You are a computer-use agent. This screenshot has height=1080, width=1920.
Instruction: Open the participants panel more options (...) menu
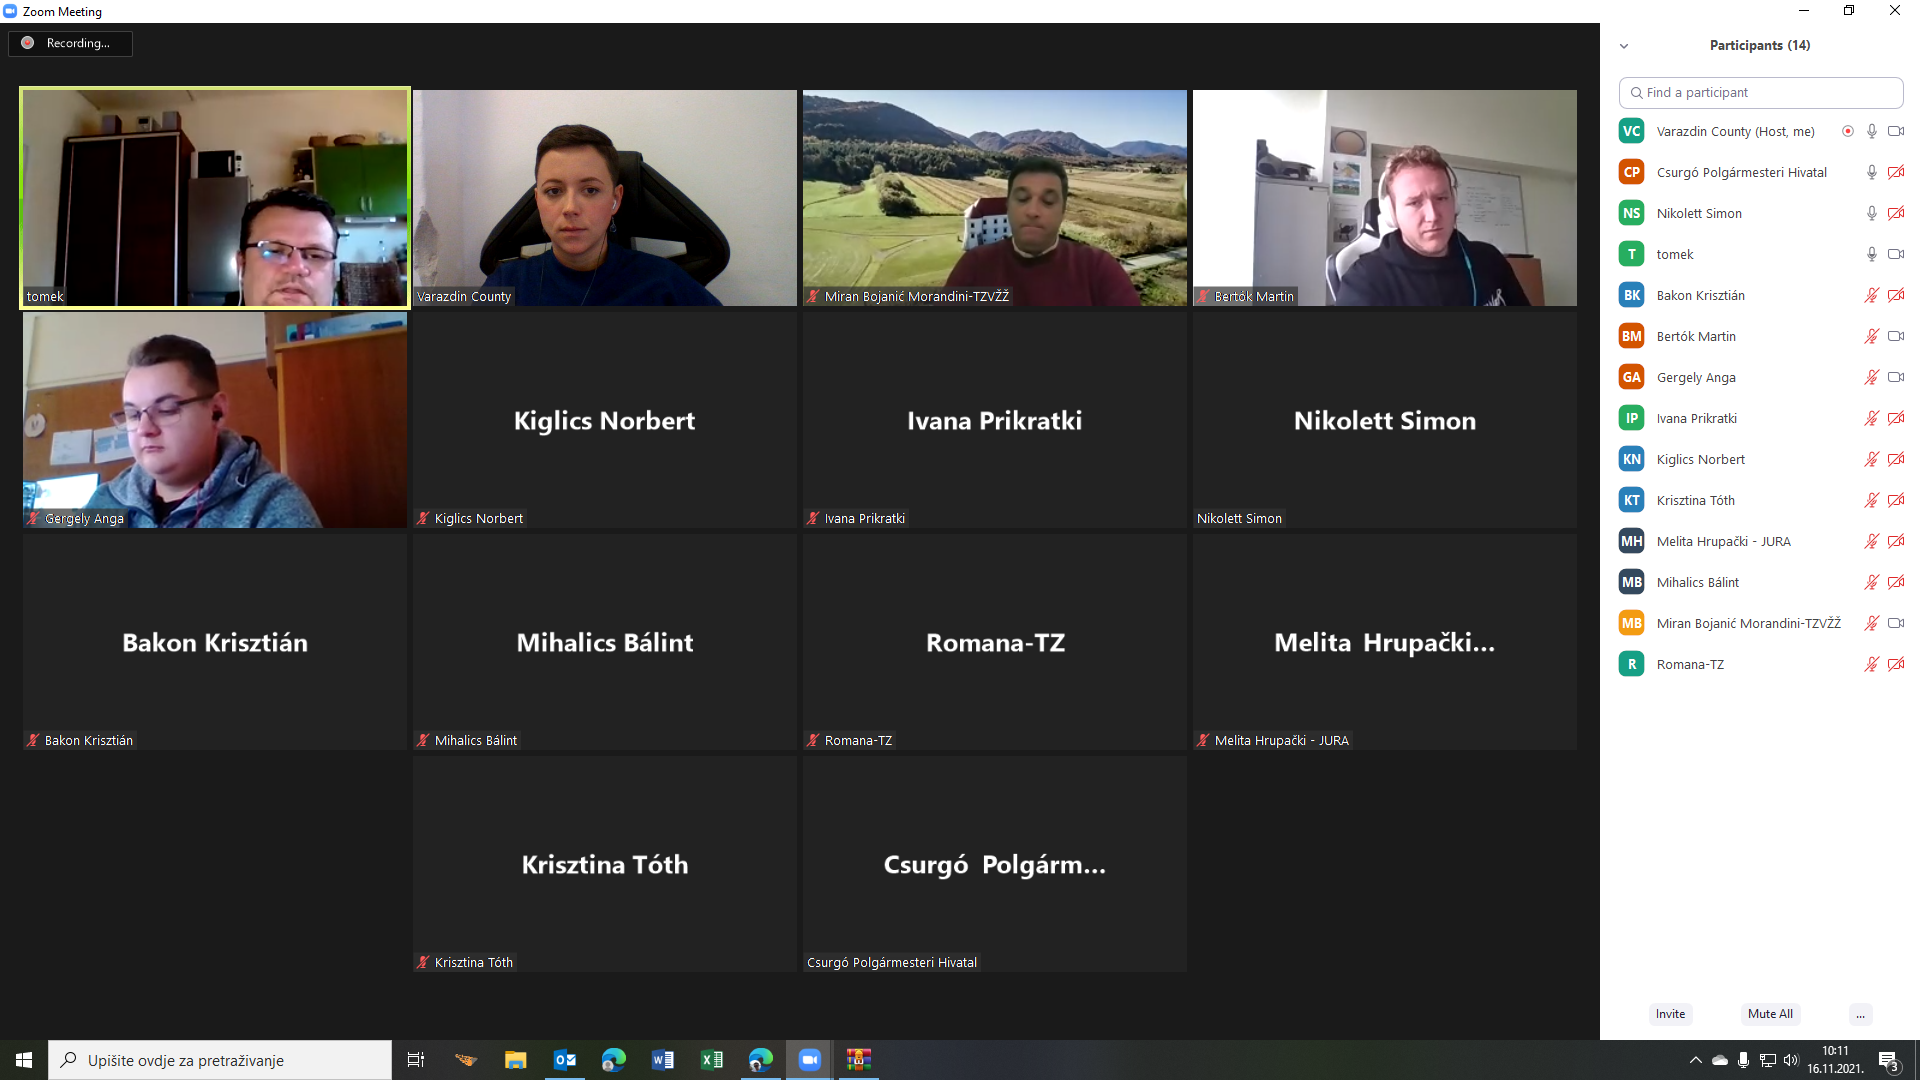click(x=1860, y=1014)
